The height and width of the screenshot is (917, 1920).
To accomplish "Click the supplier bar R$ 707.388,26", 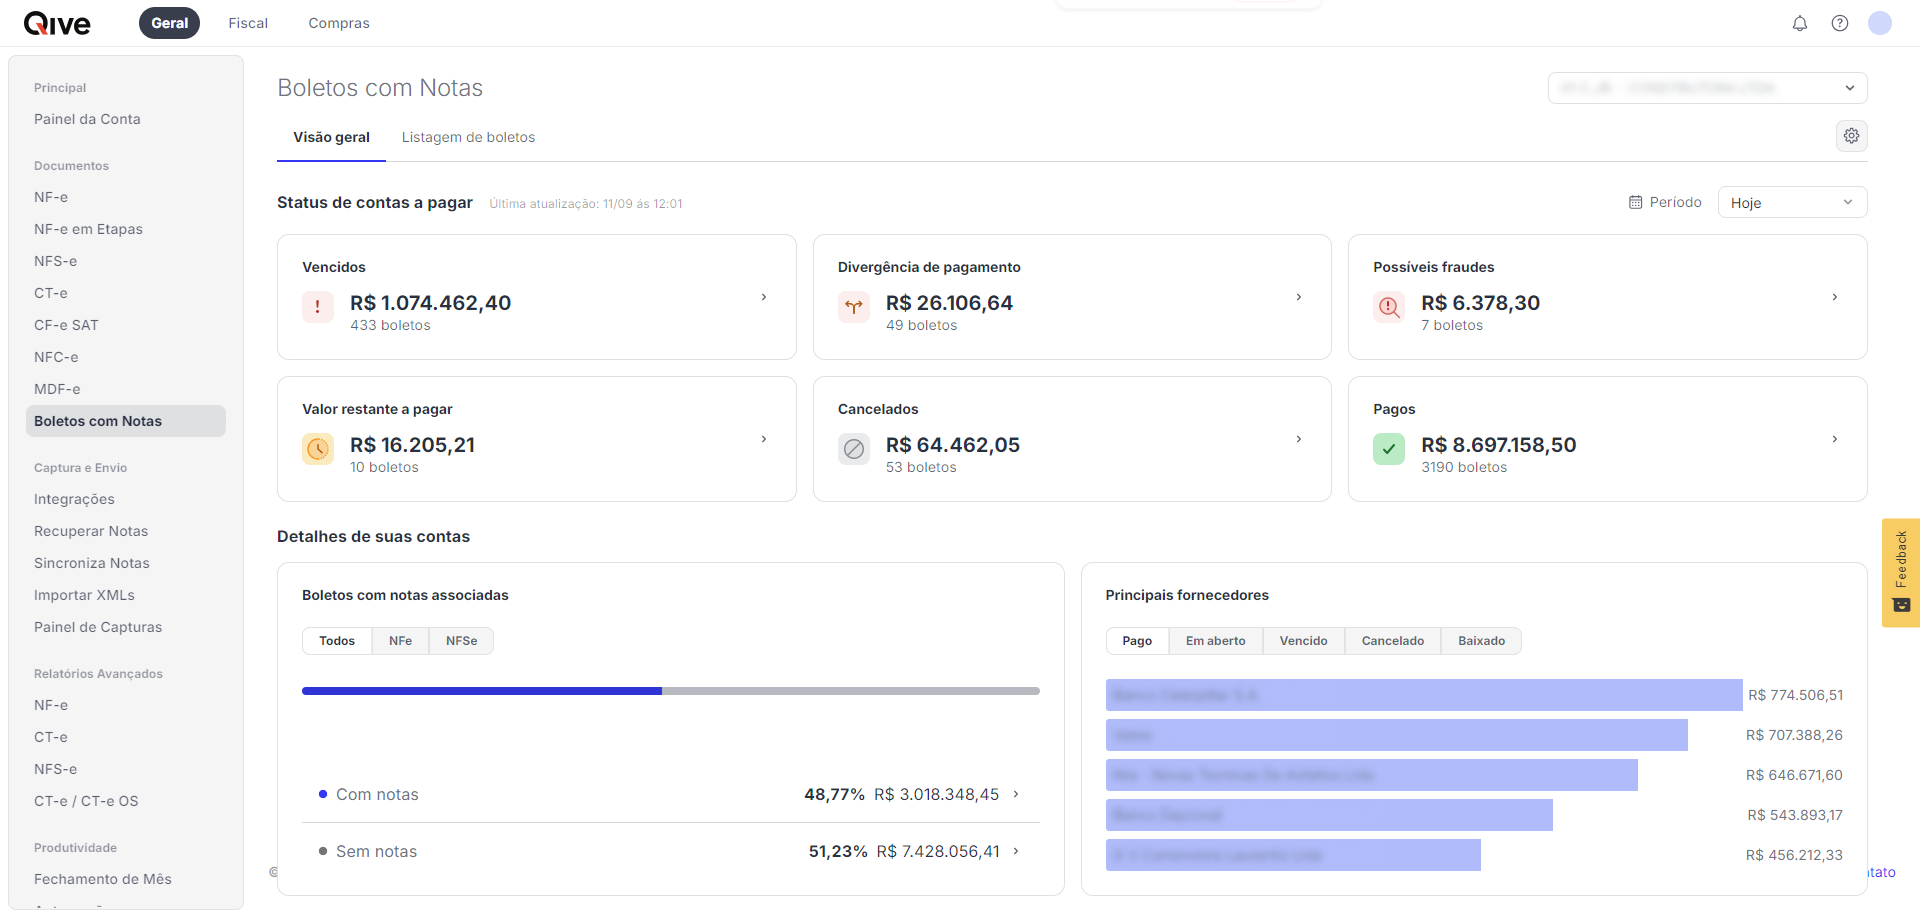I will click(1397, 735).
